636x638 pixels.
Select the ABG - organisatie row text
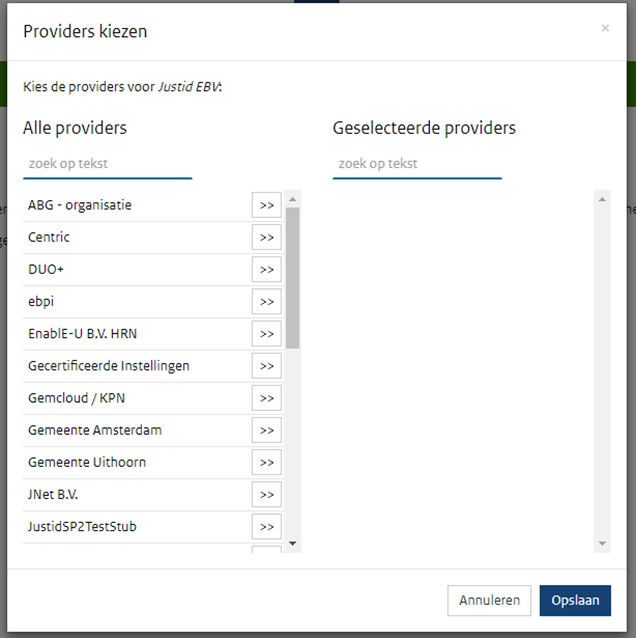[x=80, y=205]
